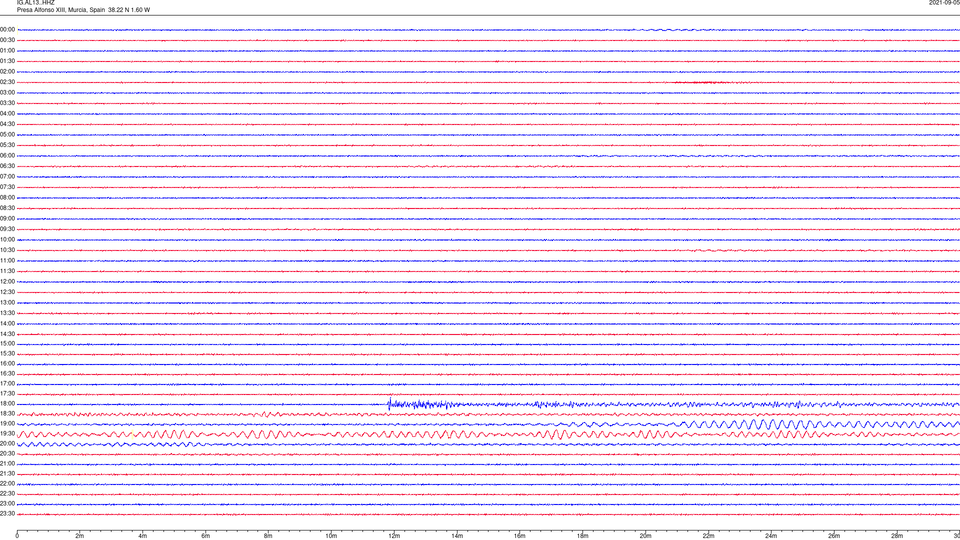Select the '23:00' time label
The image size is (960, 540).
[7, 504]
